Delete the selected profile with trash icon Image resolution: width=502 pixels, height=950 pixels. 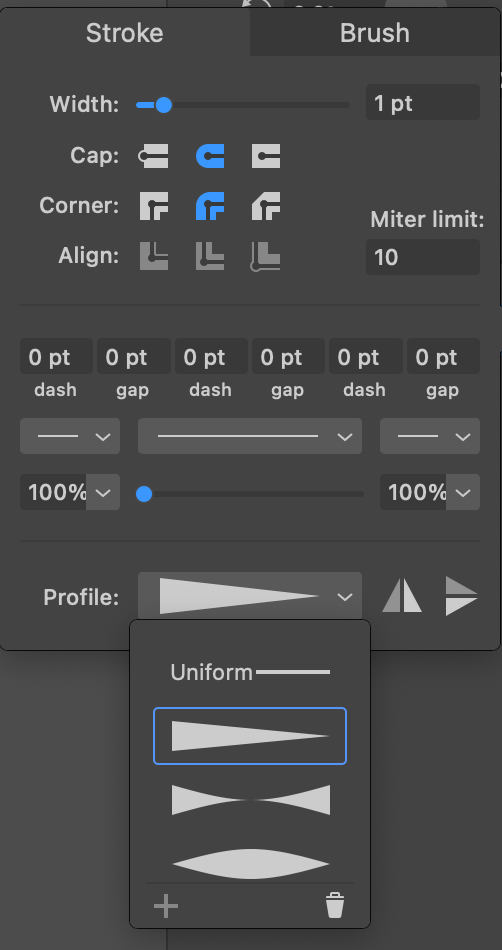[335, 906]
